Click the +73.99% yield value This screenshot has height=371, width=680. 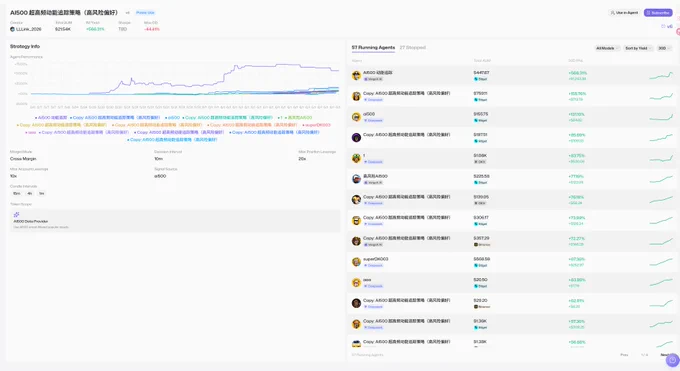[577, 218]
